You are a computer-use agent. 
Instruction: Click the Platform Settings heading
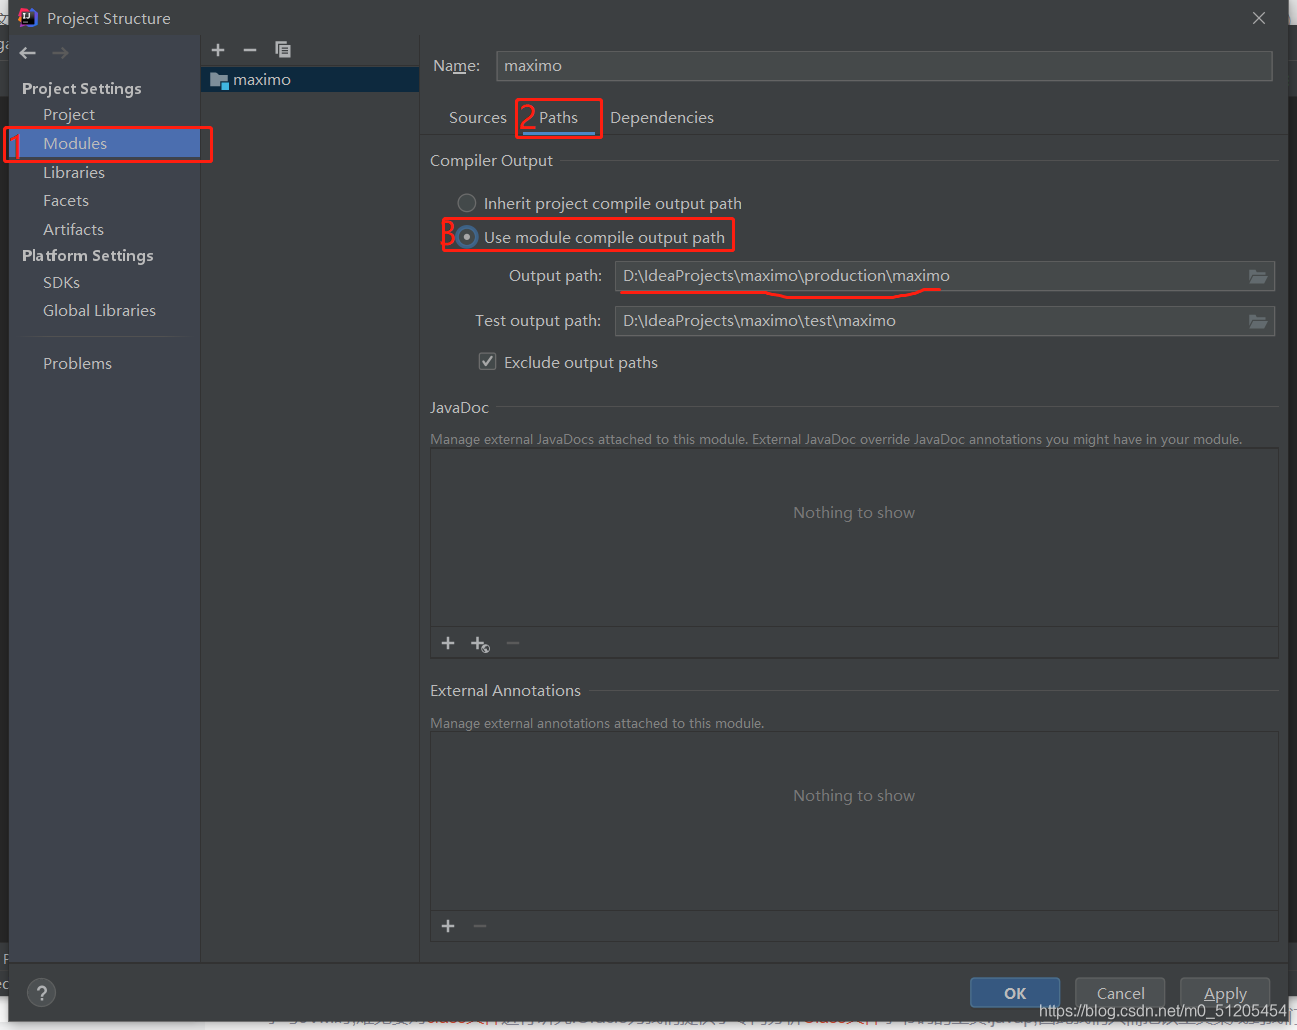point(88,256)
